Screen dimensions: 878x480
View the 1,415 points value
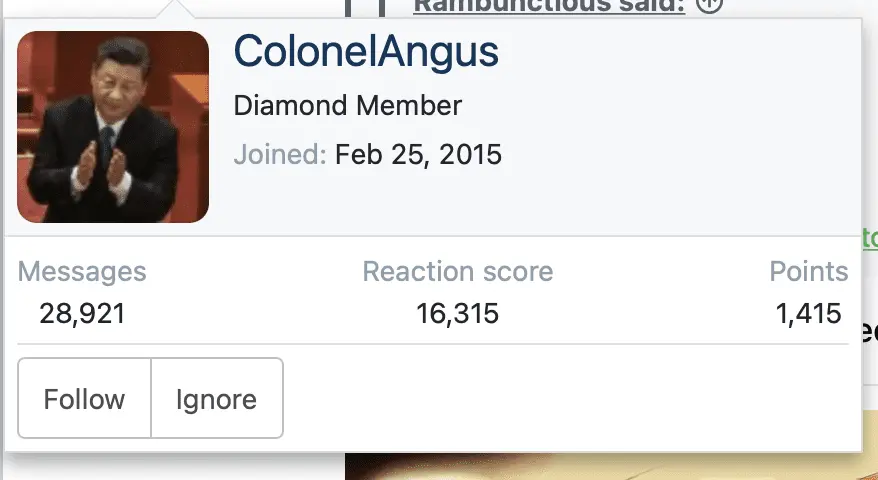[808, 313]
